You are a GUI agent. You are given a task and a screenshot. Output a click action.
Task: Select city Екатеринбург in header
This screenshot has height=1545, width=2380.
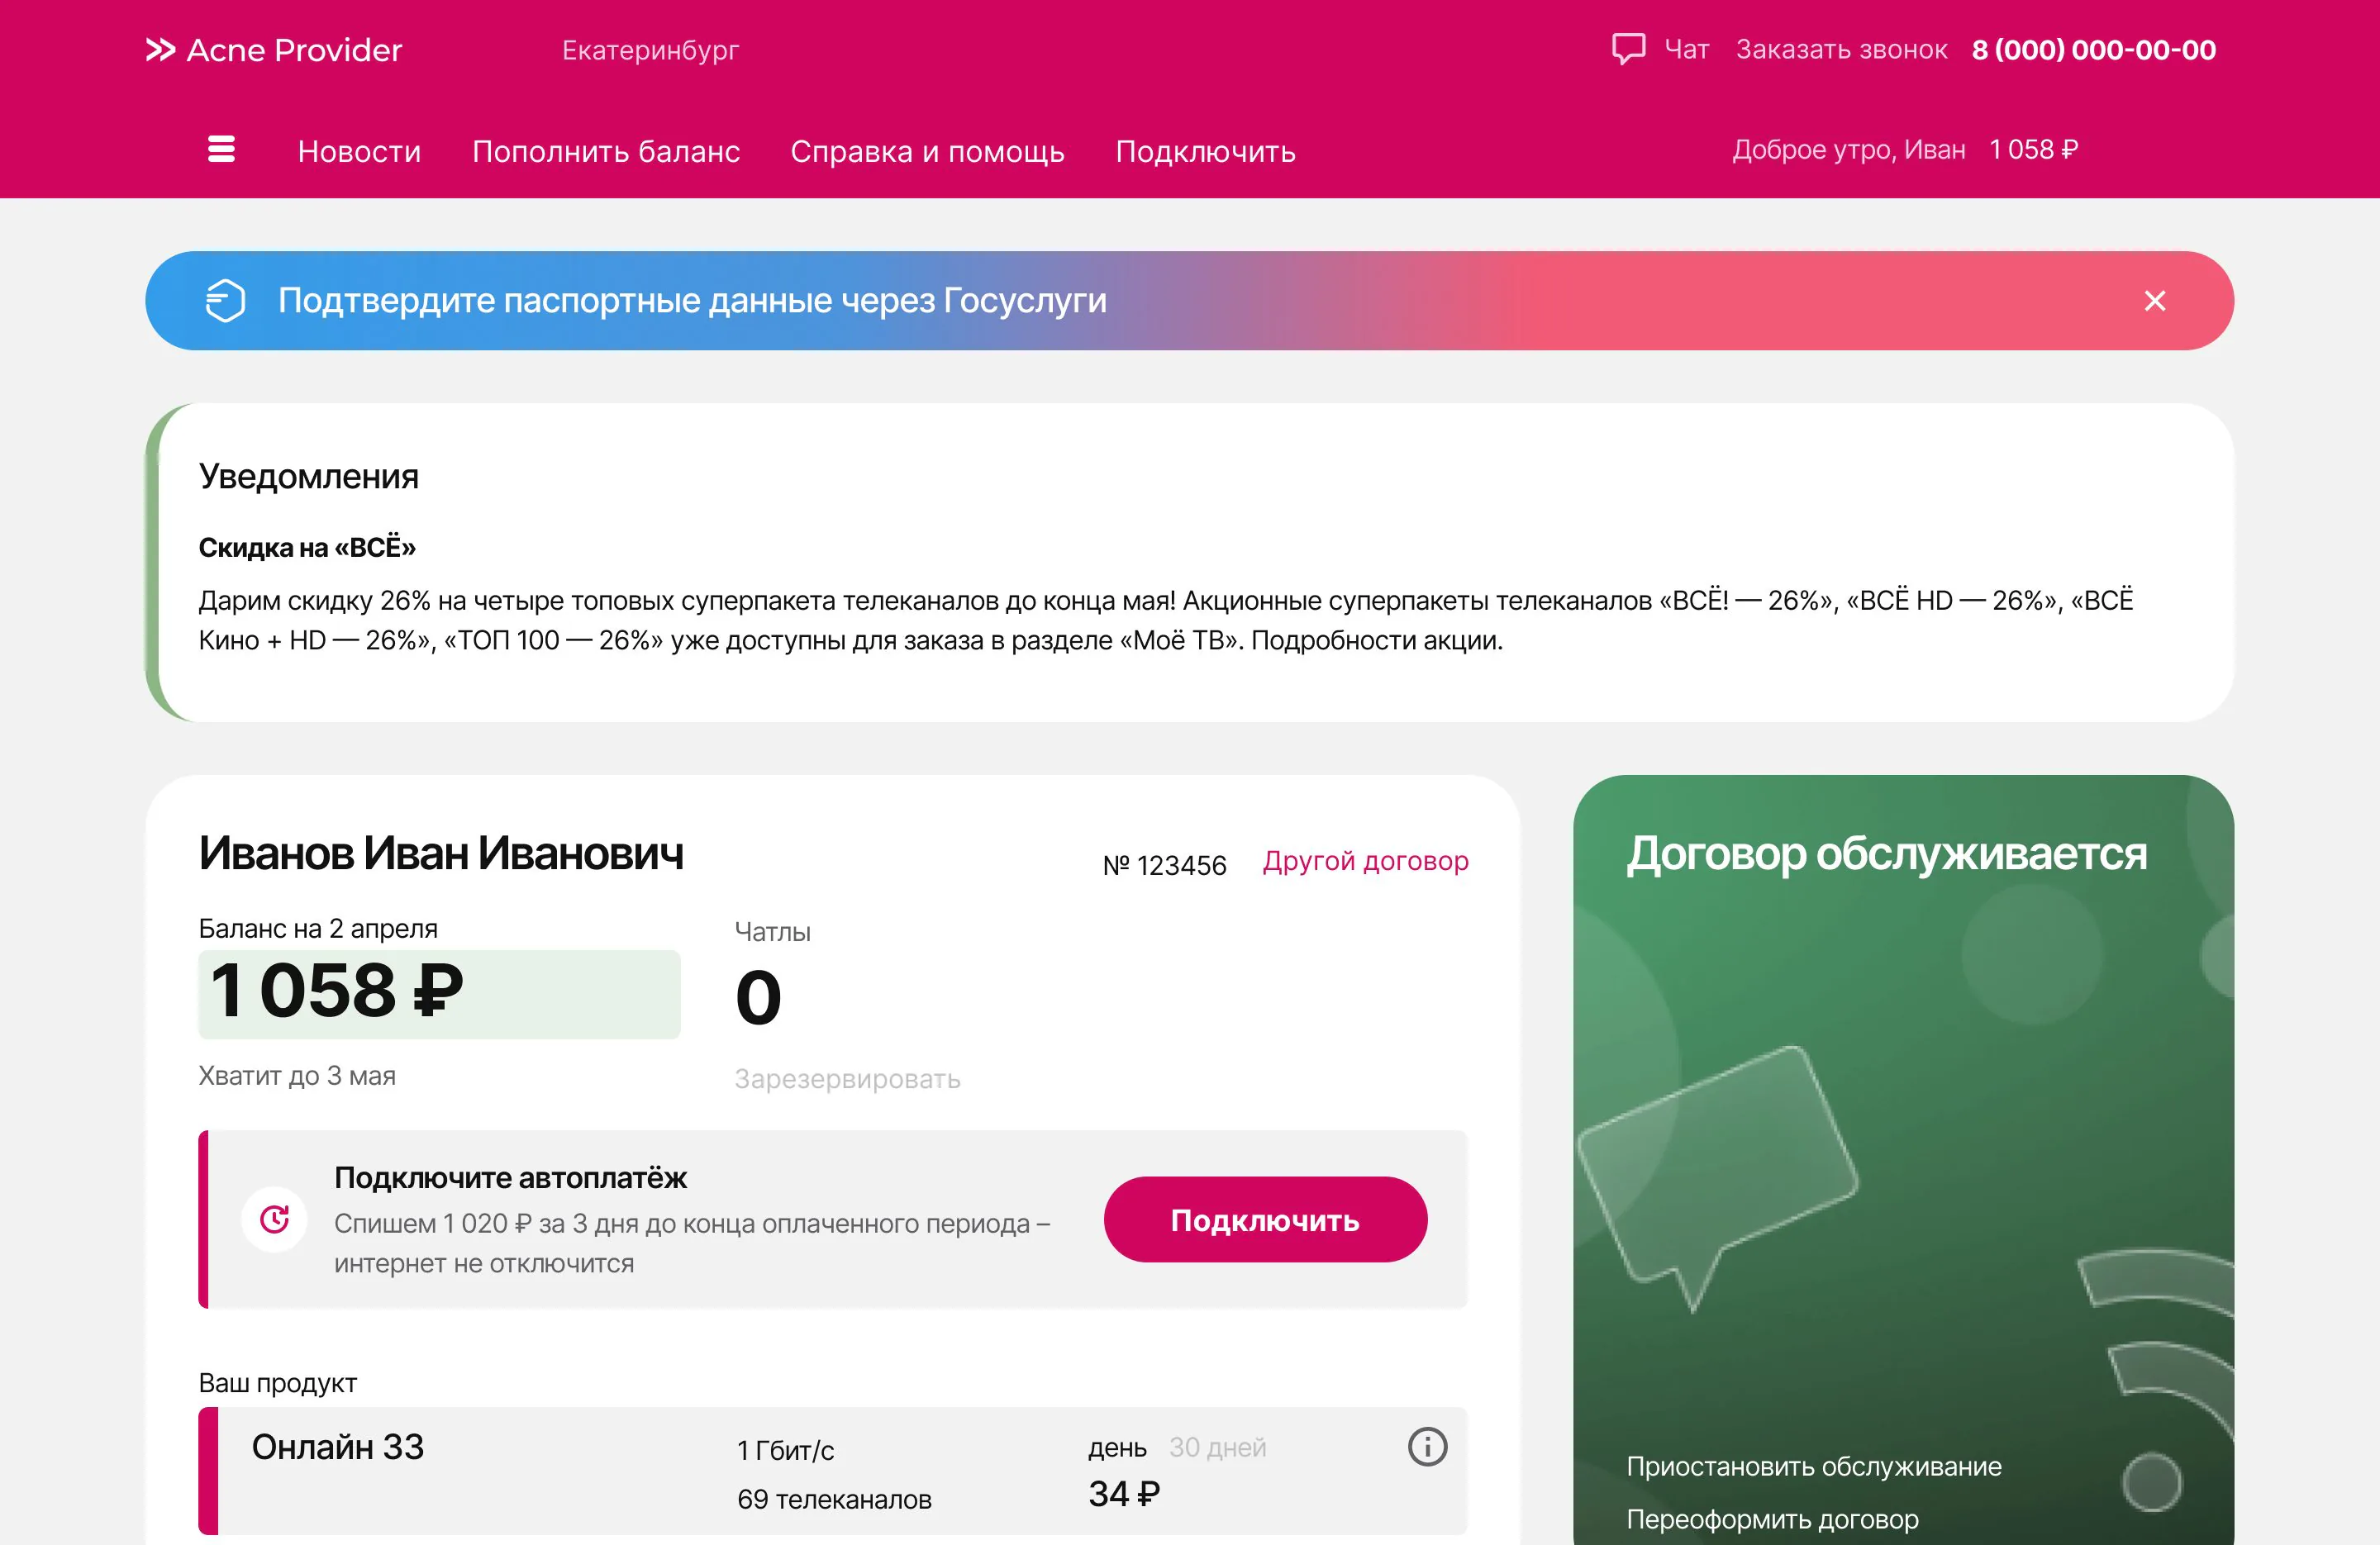650,50
